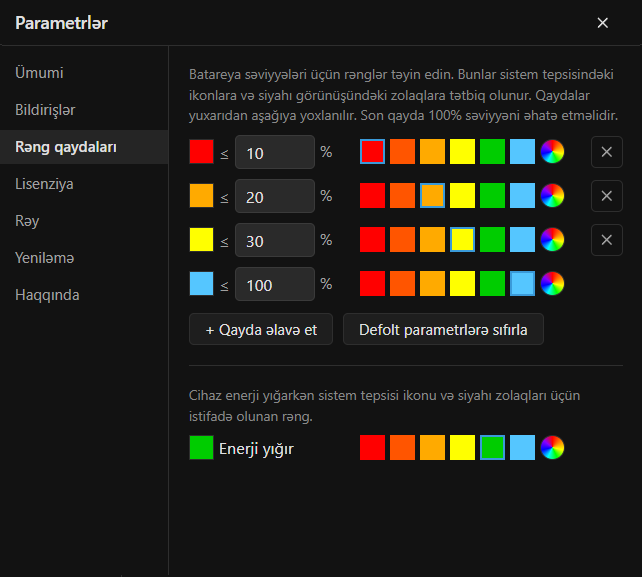
Task: Open custom color wheel for 100% rule
Action: tap(552, 283)
